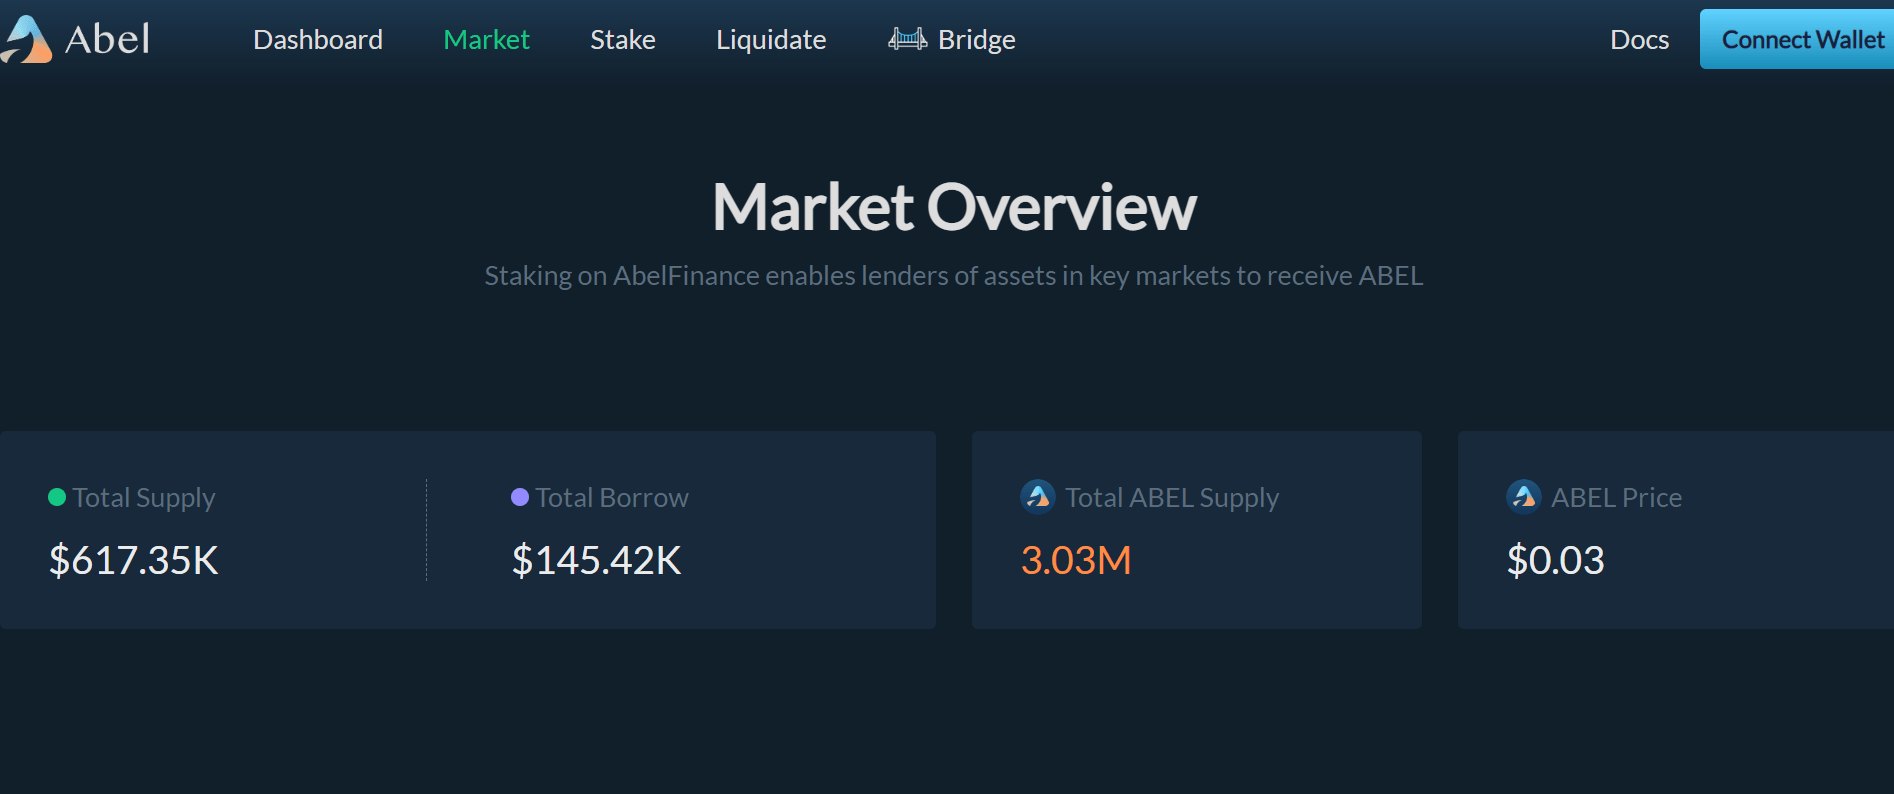Viewport: 1894px width, 794px height.
Task: Click the Market Overview heading
Action: coord(954,207)
